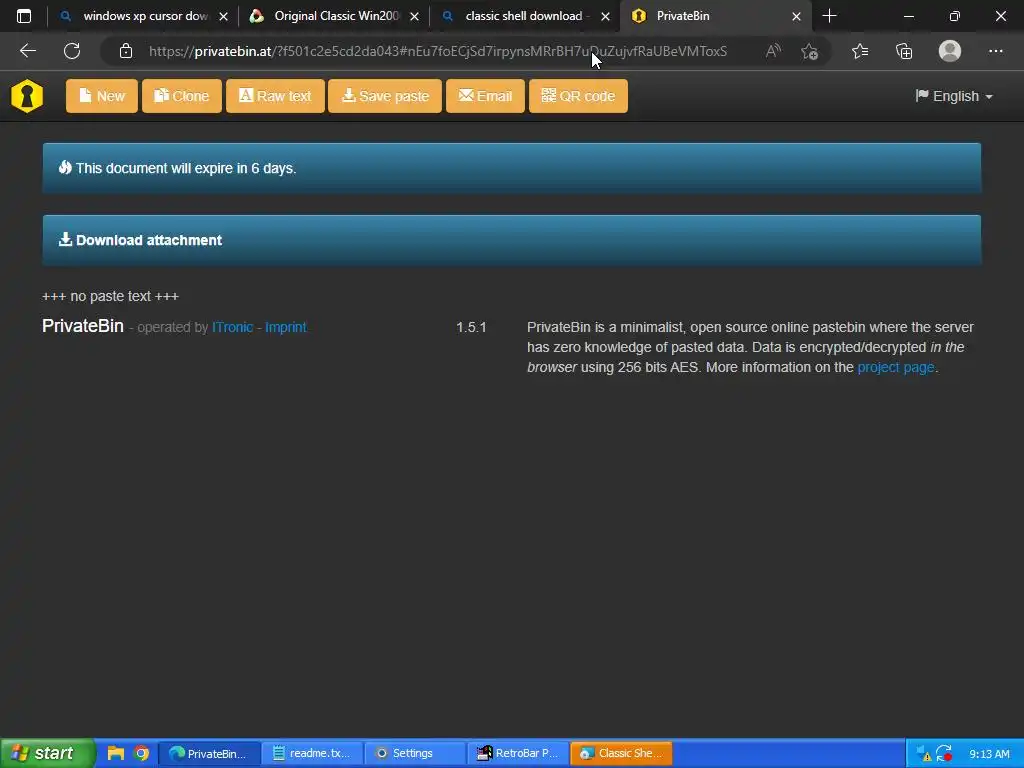This screenshot has width=1024, height=768.
Task: Click the sync update tray icon
Action: (x=944, y=754)
